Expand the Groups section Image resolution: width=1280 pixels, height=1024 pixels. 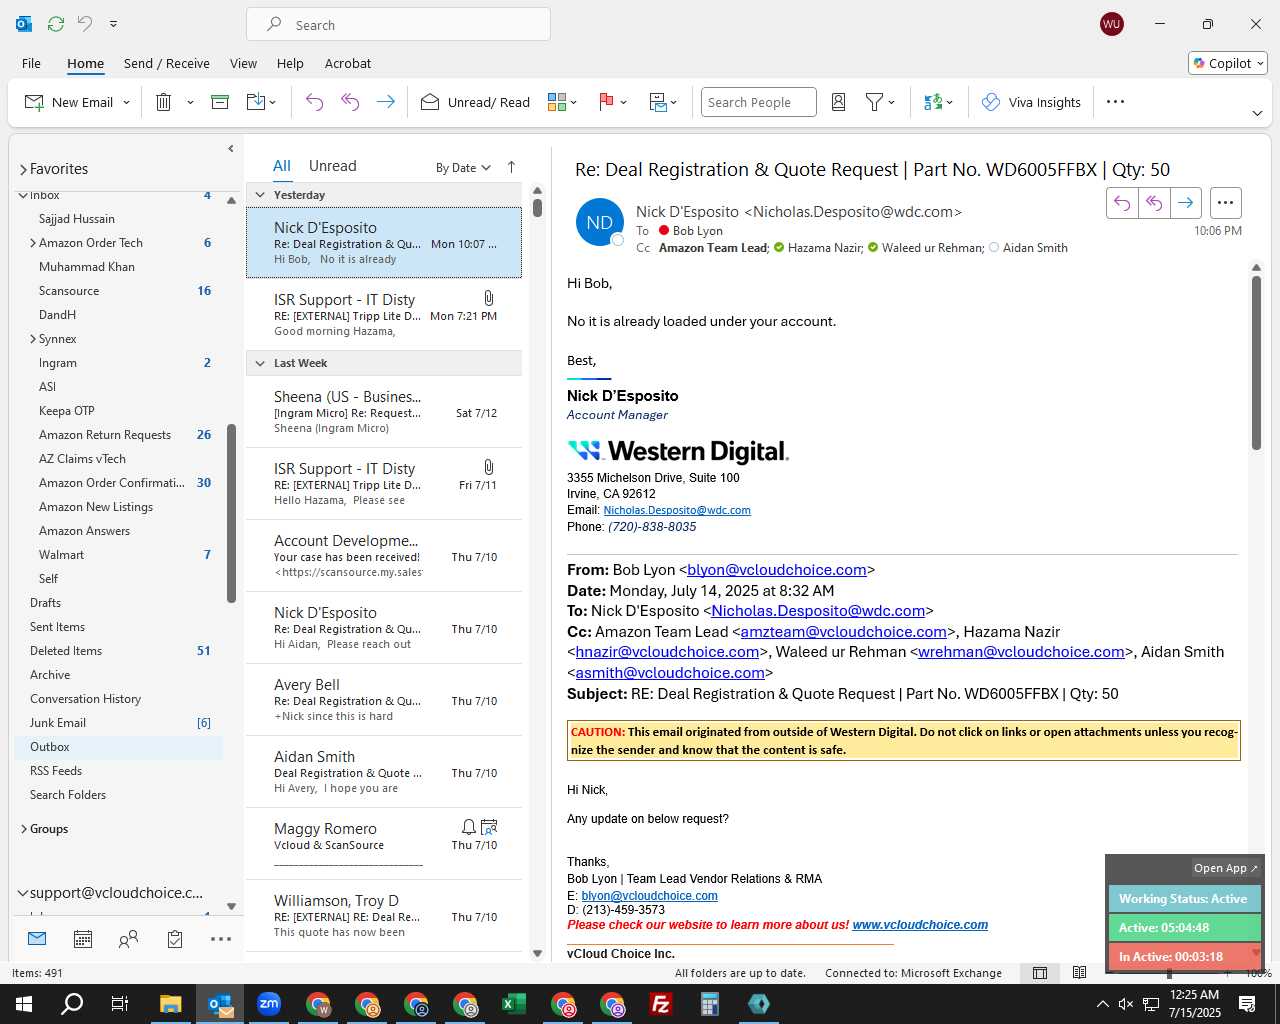click(x=24, y=829)
